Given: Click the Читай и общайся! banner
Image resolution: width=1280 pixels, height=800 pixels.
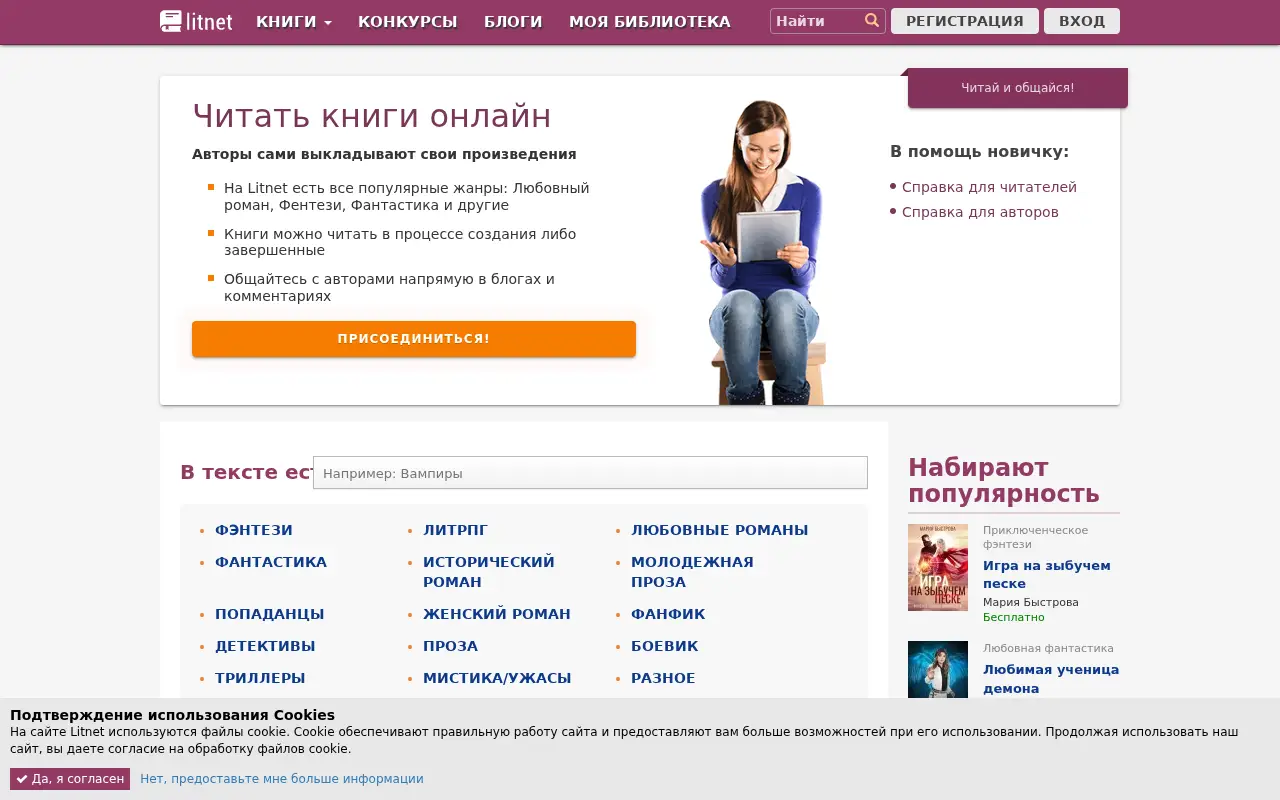Looking at the screenshot, I should click(x=1018, y=88).
